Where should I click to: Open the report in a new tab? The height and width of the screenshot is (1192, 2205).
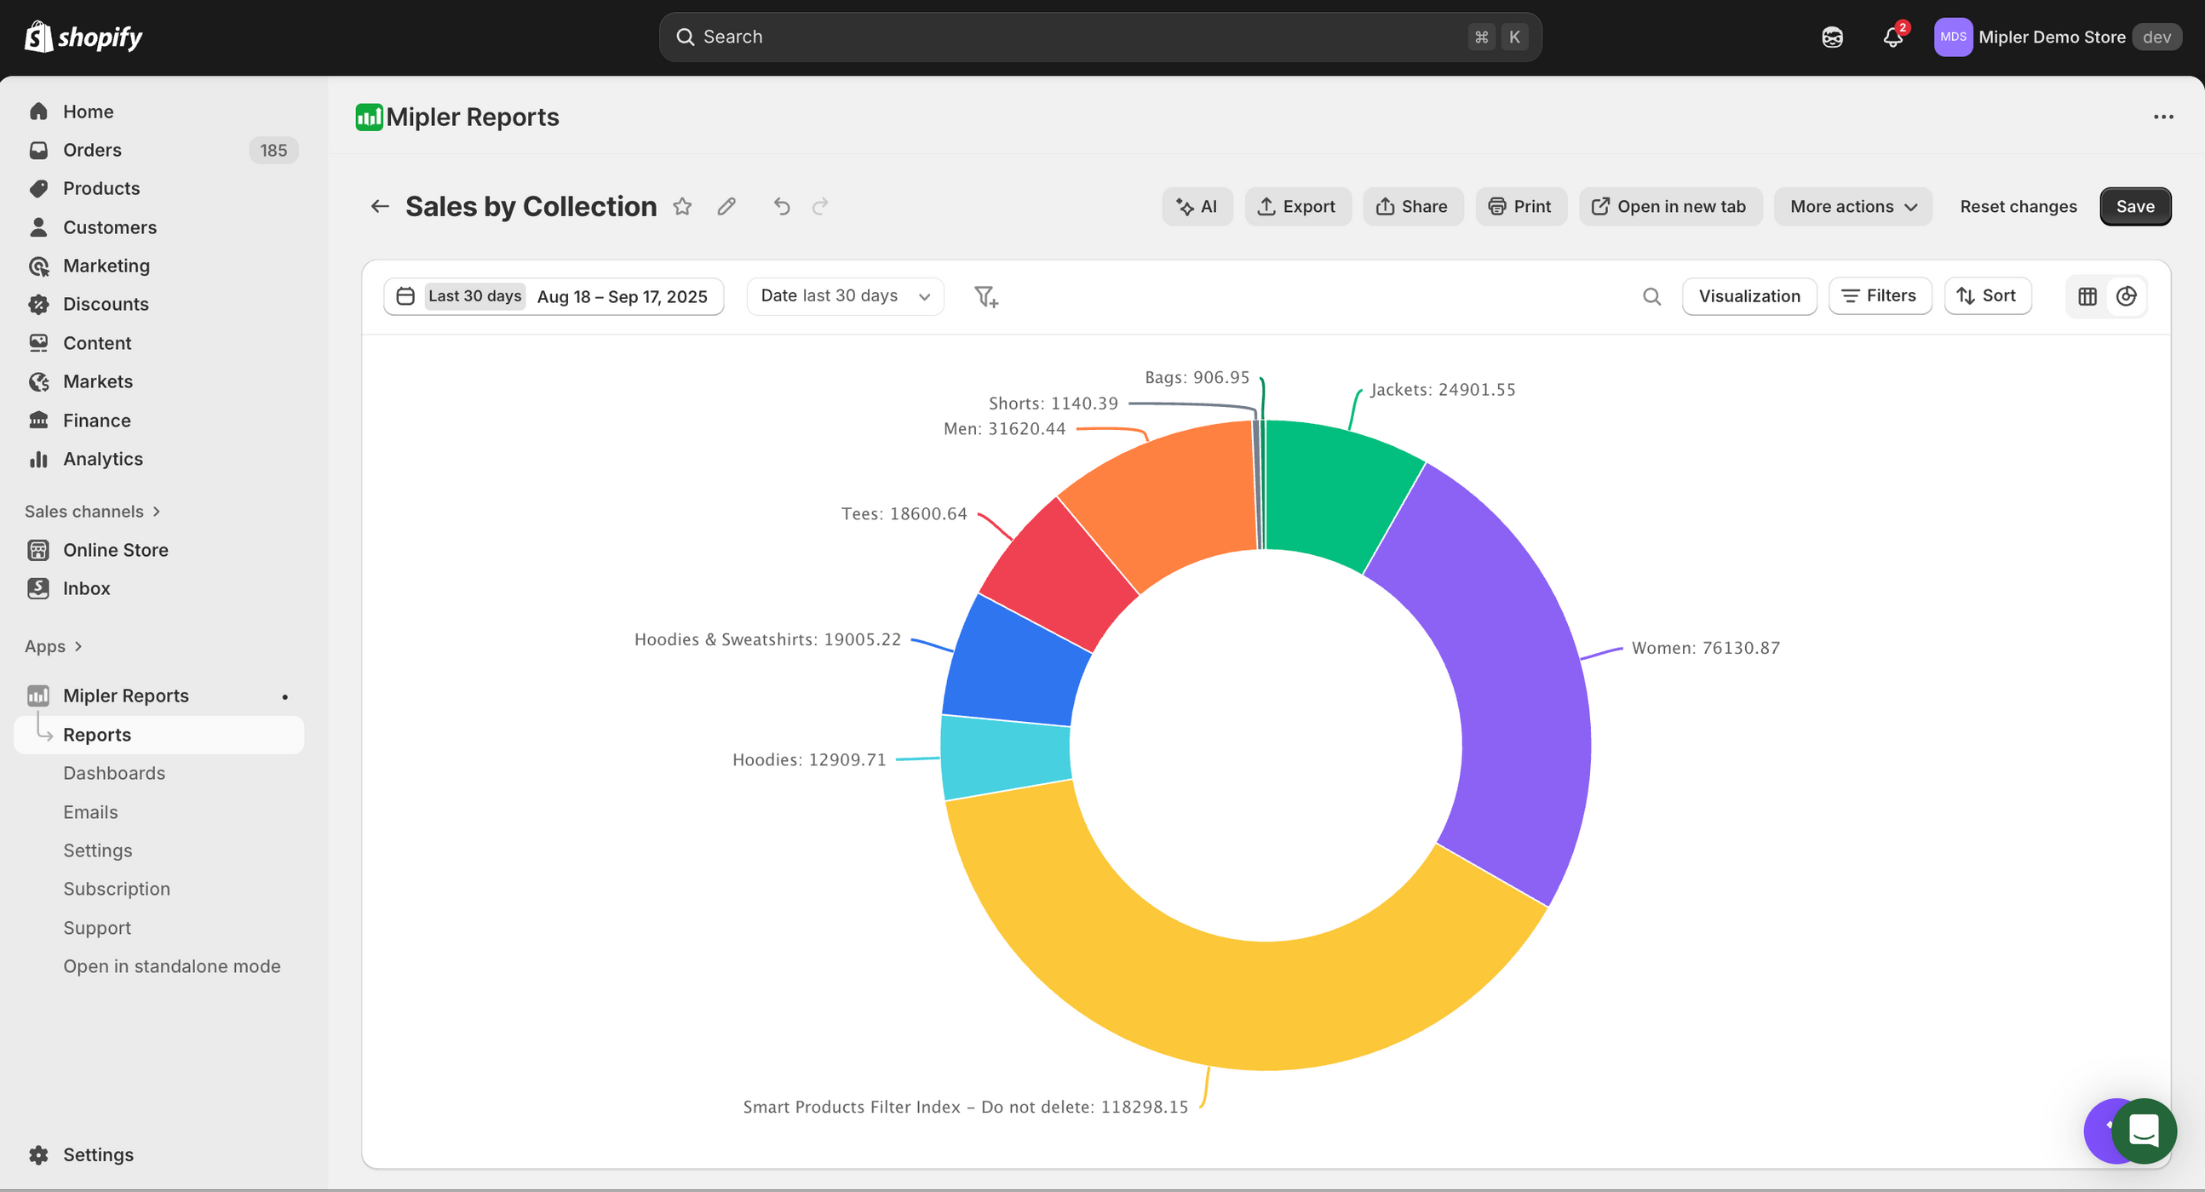click(x=1670, y=206)
